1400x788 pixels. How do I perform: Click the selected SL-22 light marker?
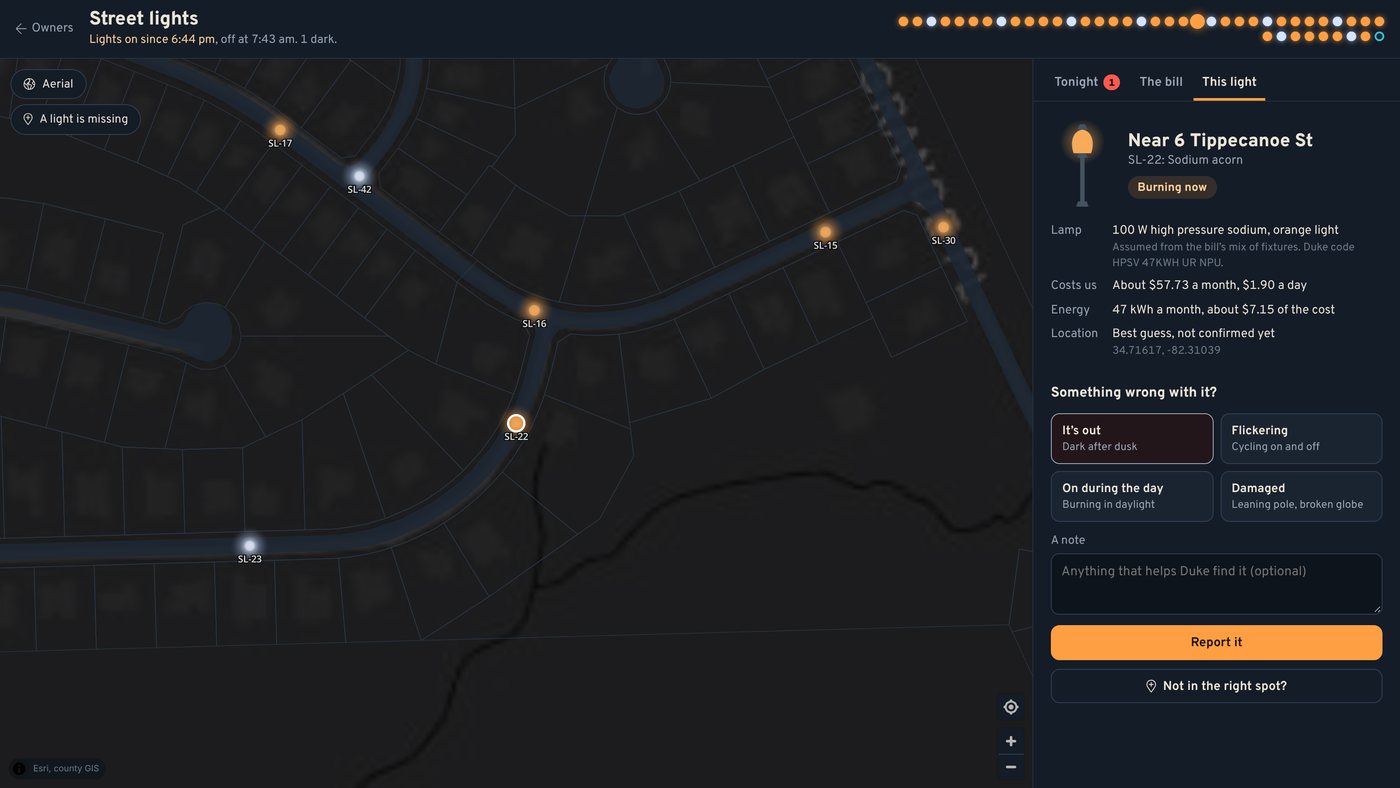[x=516, y=423]
